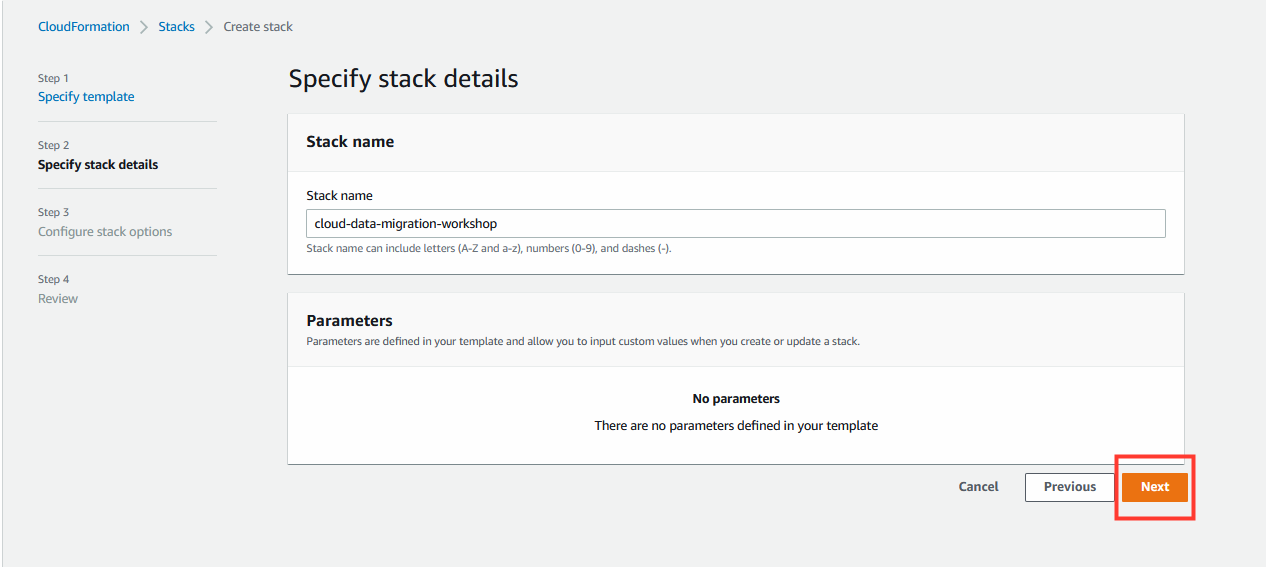Click the Stack name section header
This screenshot has width=1266, height=567.
tap(350, 142)
